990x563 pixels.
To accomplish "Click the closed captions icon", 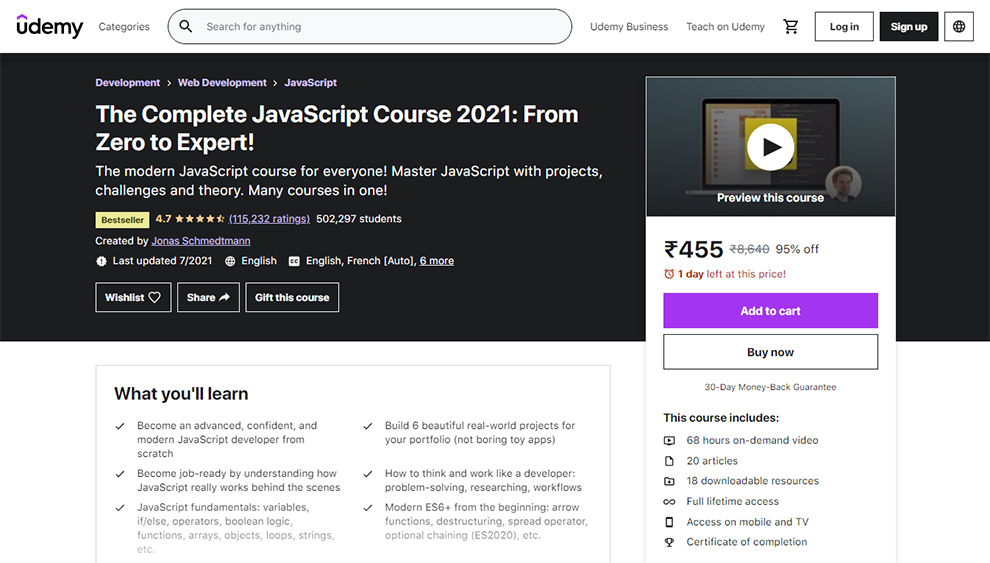I will coord(294,261).
